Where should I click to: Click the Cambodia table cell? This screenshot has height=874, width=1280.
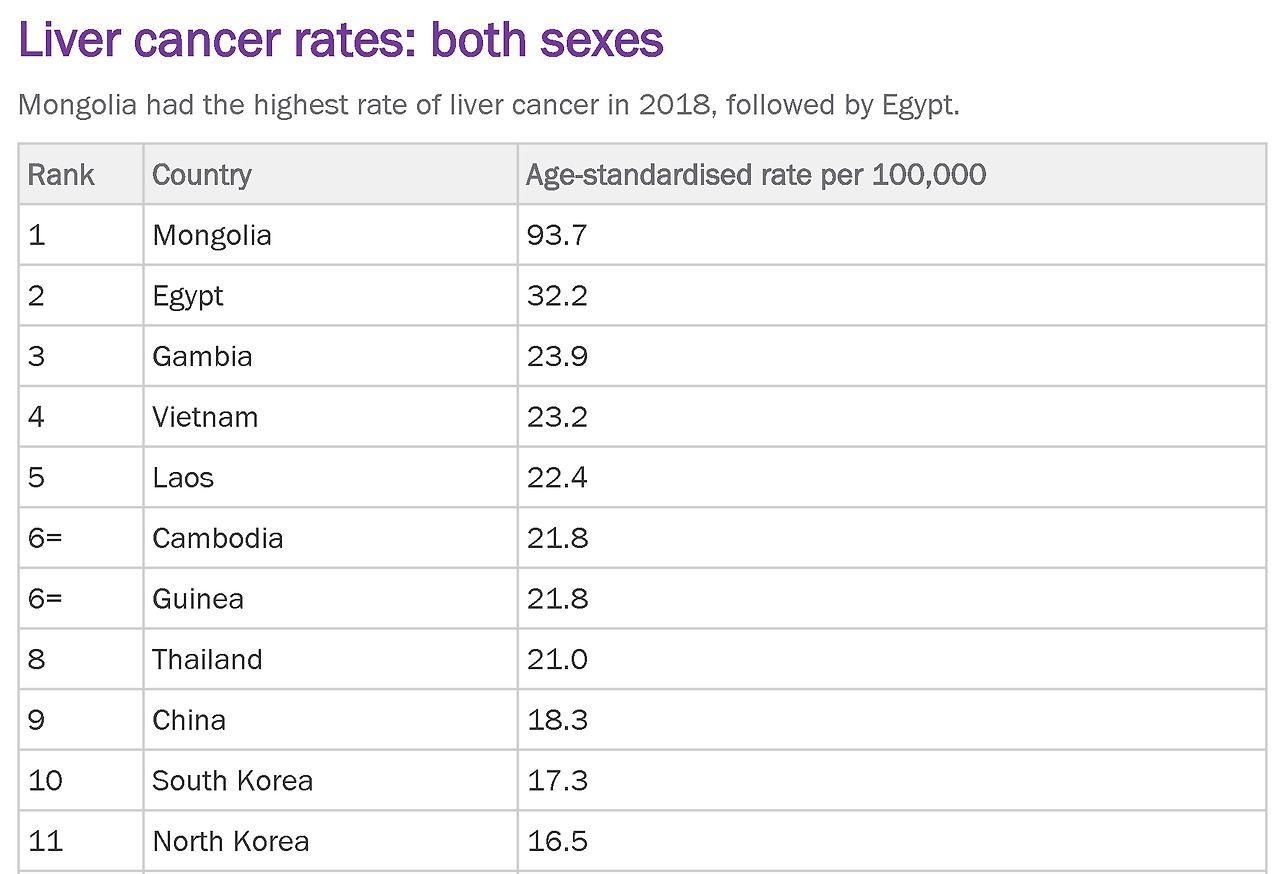tap(330, 538)
